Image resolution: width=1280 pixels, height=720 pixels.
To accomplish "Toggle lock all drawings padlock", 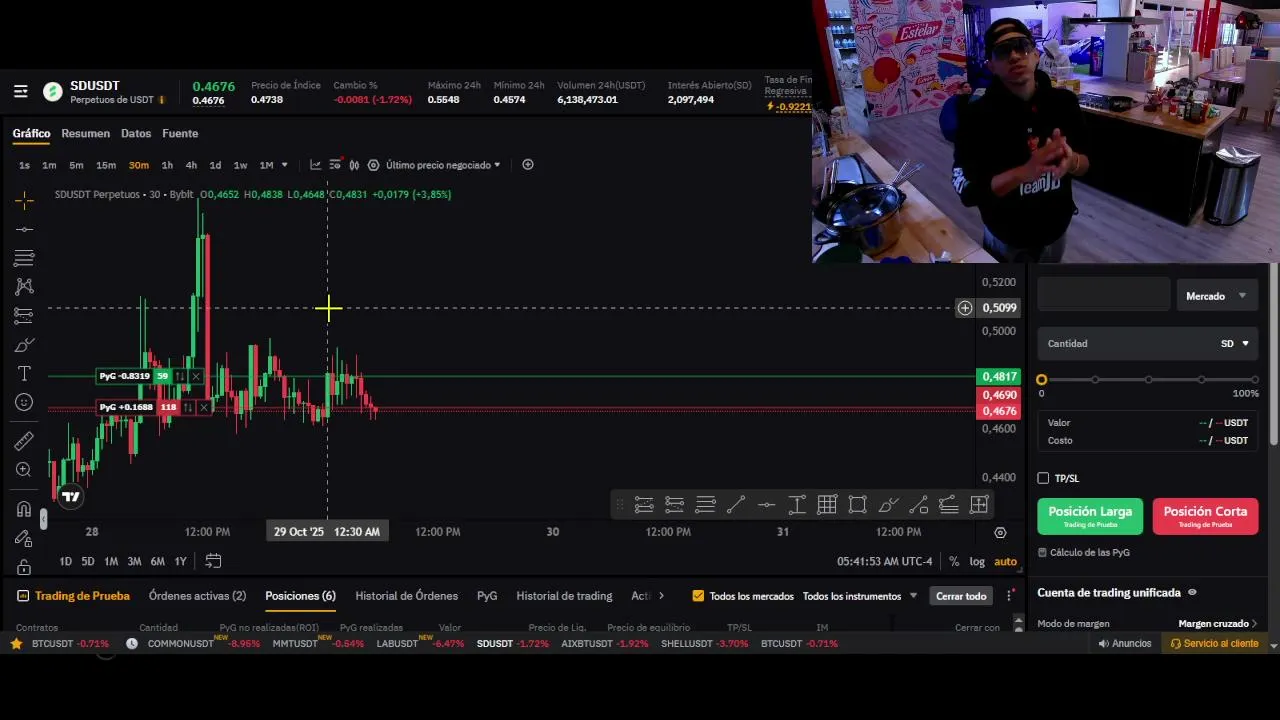I will pyautogui.click(x=24, y=566).
